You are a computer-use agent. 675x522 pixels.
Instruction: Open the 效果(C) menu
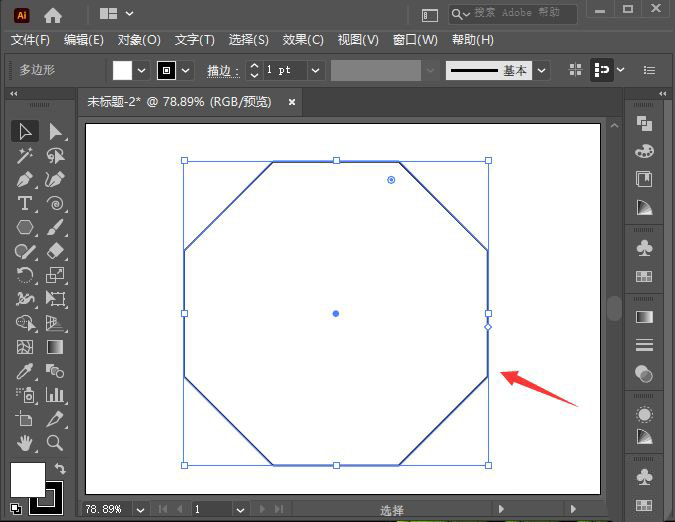pyautogui.click(x=303, y=40)
